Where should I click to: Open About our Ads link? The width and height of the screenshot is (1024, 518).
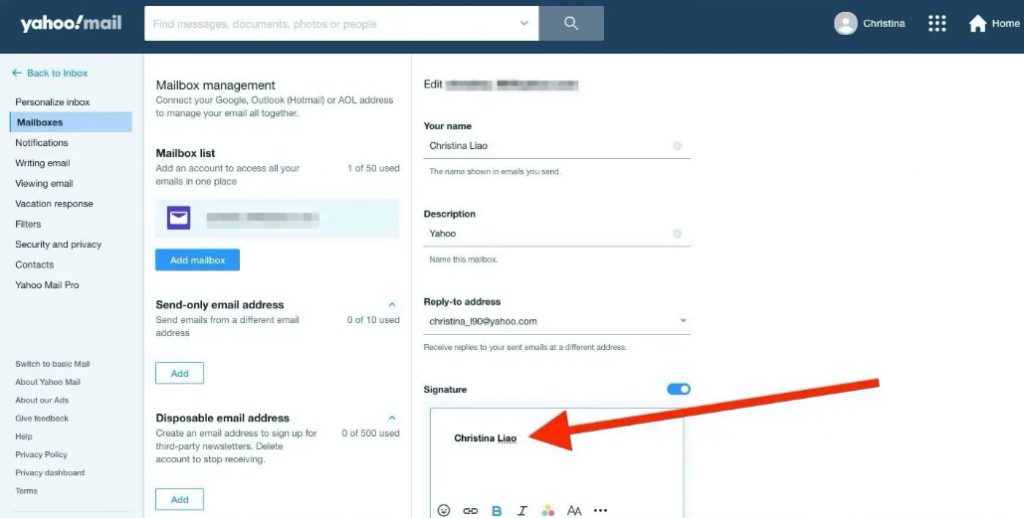click(x=42, y=400)
